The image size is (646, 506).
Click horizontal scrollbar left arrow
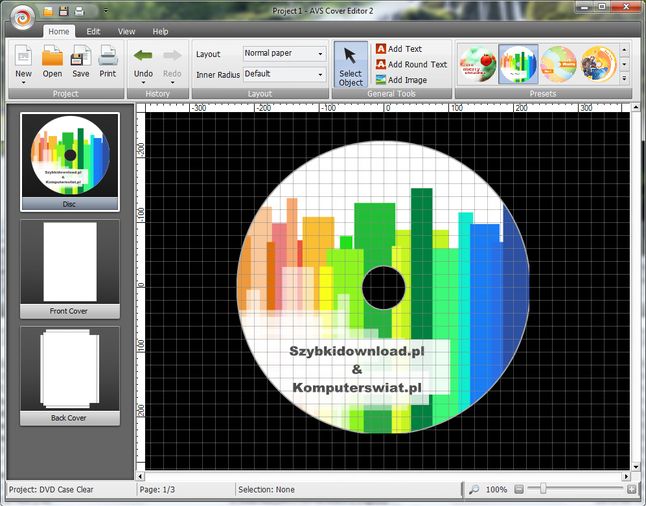(x=140, y=476)
